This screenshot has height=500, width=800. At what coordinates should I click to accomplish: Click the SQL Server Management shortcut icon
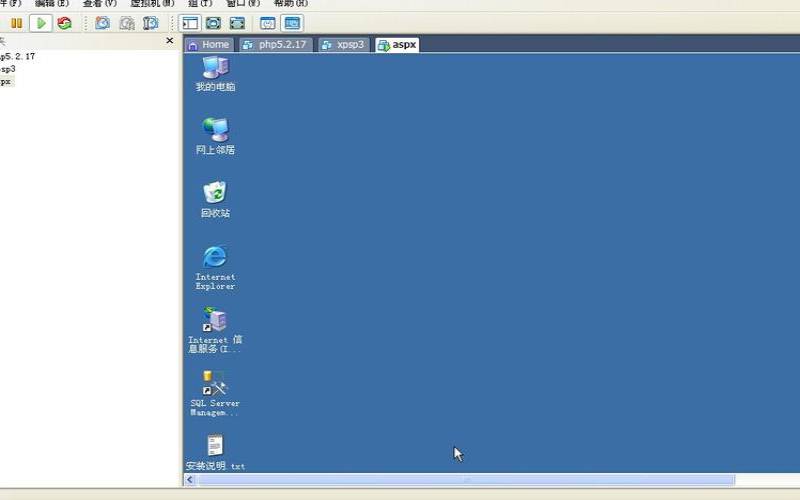[215, 393]
